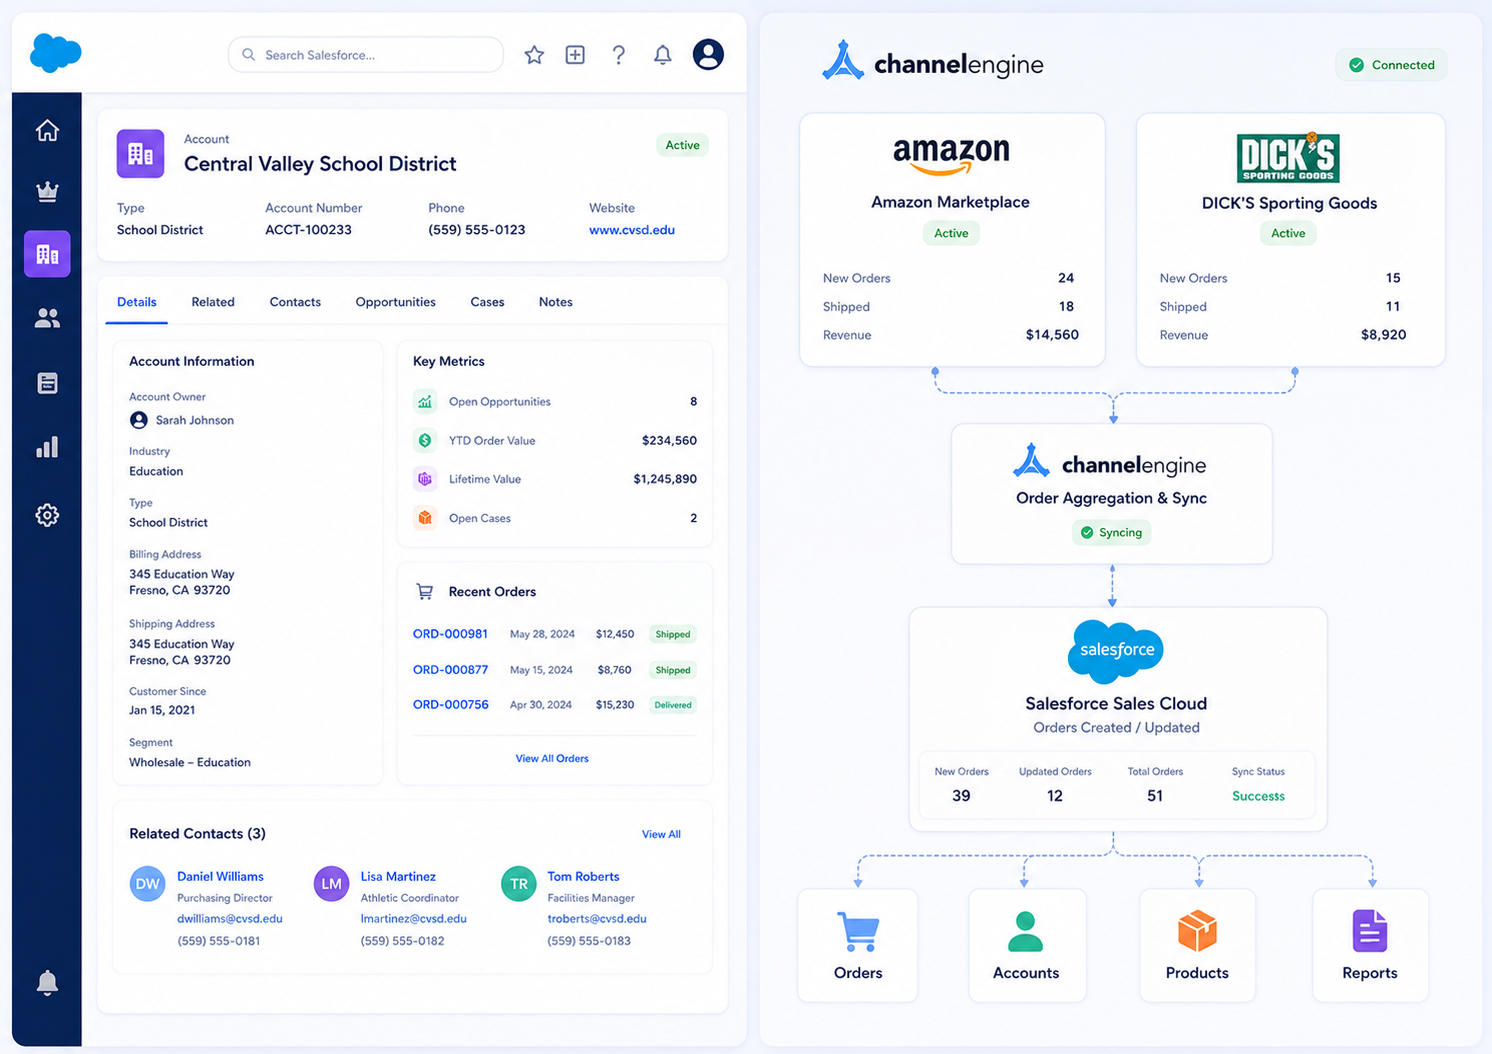Open header notifications bell icon
1492x1054 pixels.
click(663, 55)
